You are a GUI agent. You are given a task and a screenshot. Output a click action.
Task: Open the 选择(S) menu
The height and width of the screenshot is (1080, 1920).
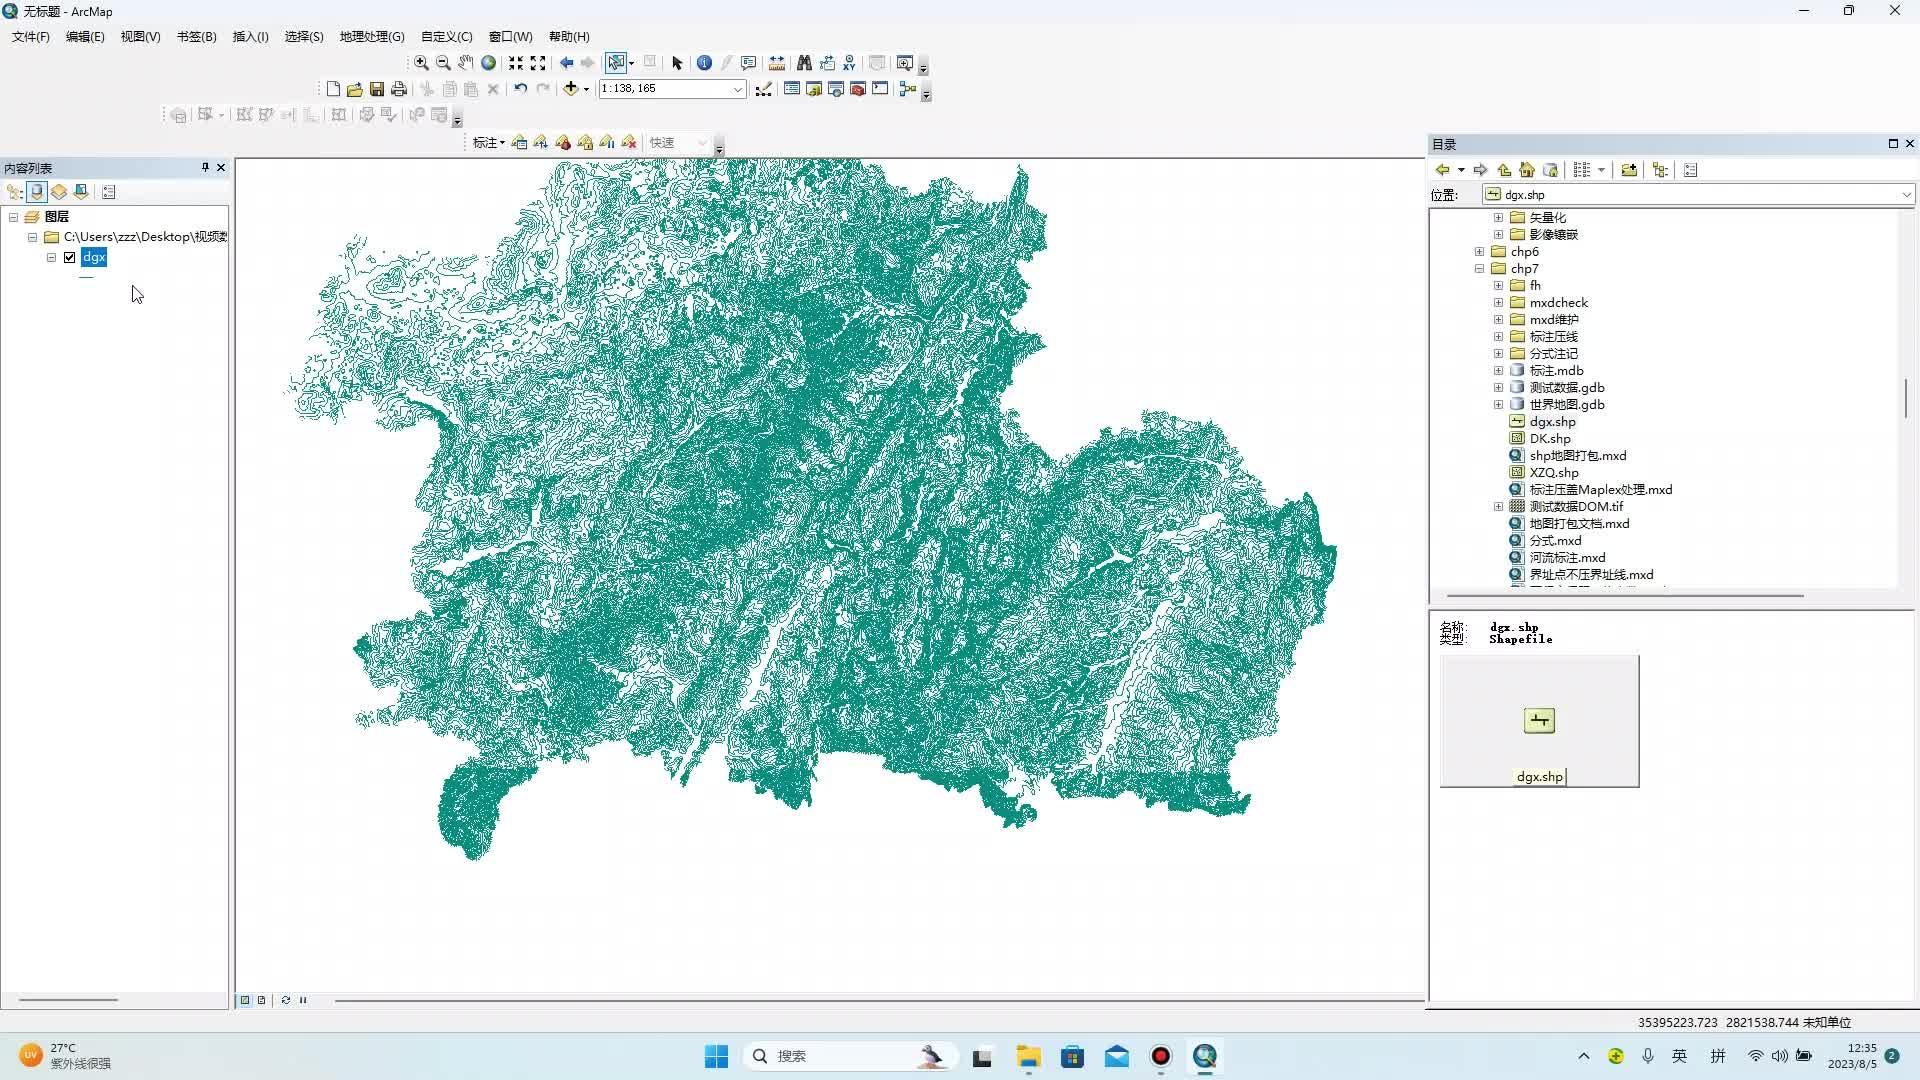click(x=303, y=36)
